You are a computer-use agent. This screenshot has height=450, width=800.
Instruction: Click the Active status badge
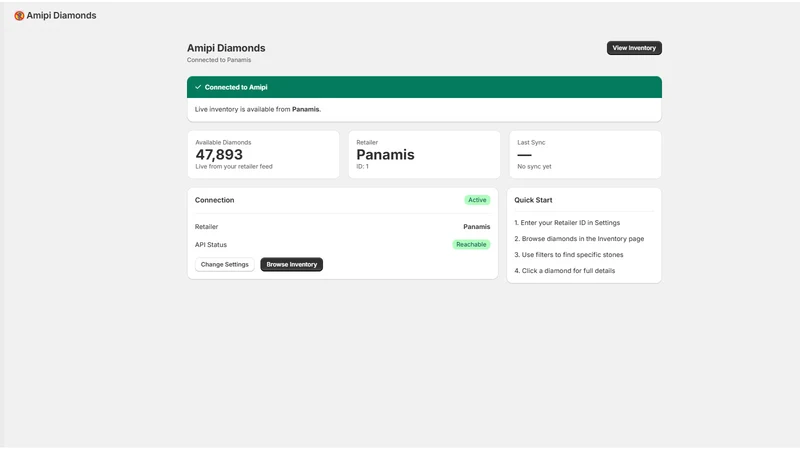click(x=477, y=200)
